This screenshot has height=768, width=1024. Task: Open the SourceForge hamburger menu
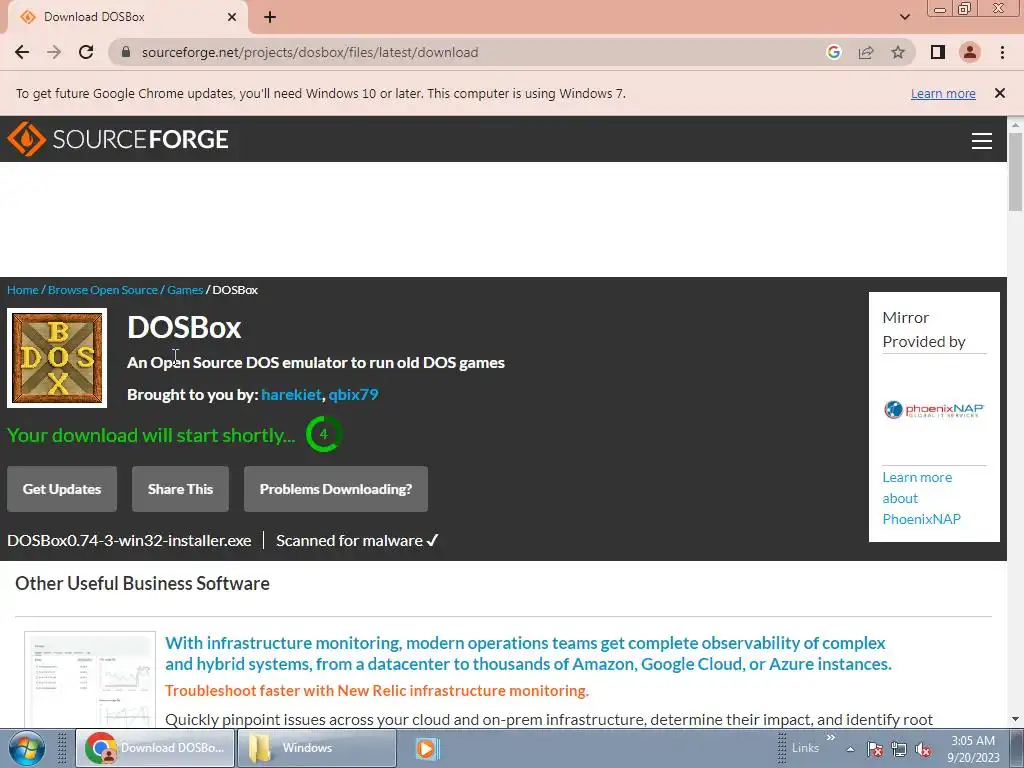pyautogui.click(x=982, y=140)
